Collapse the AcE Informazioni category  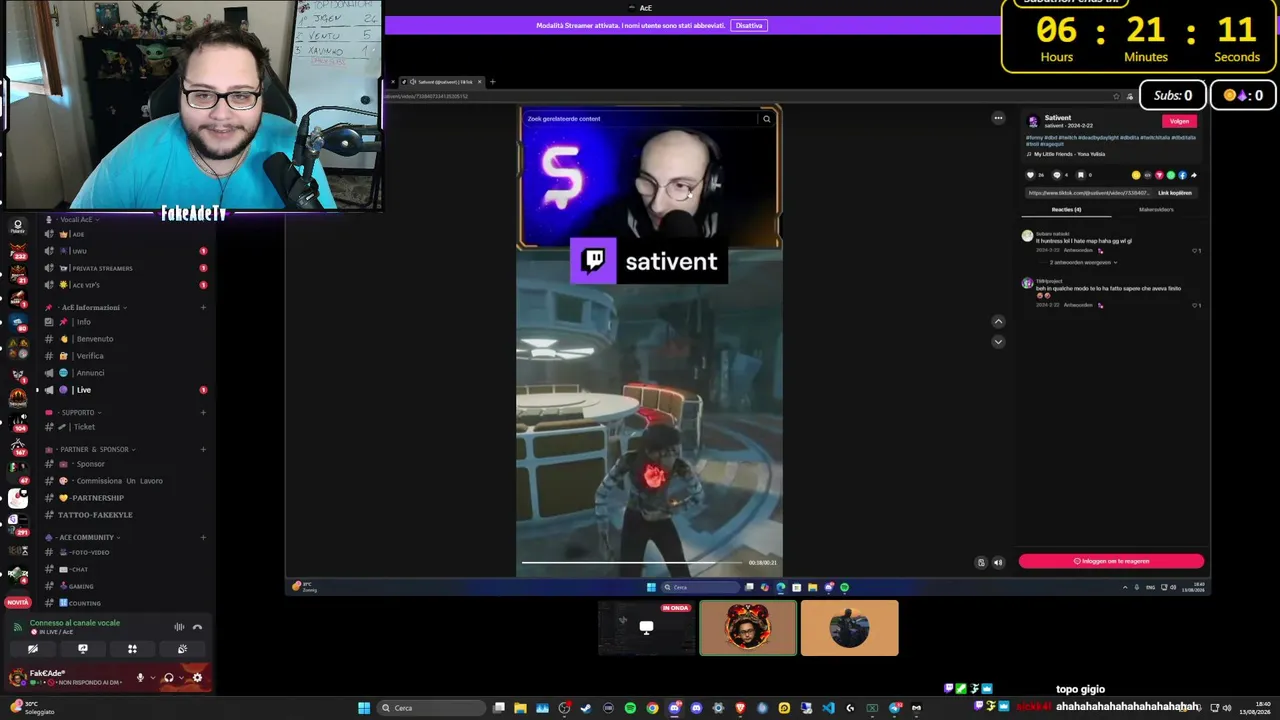(88, 307)
